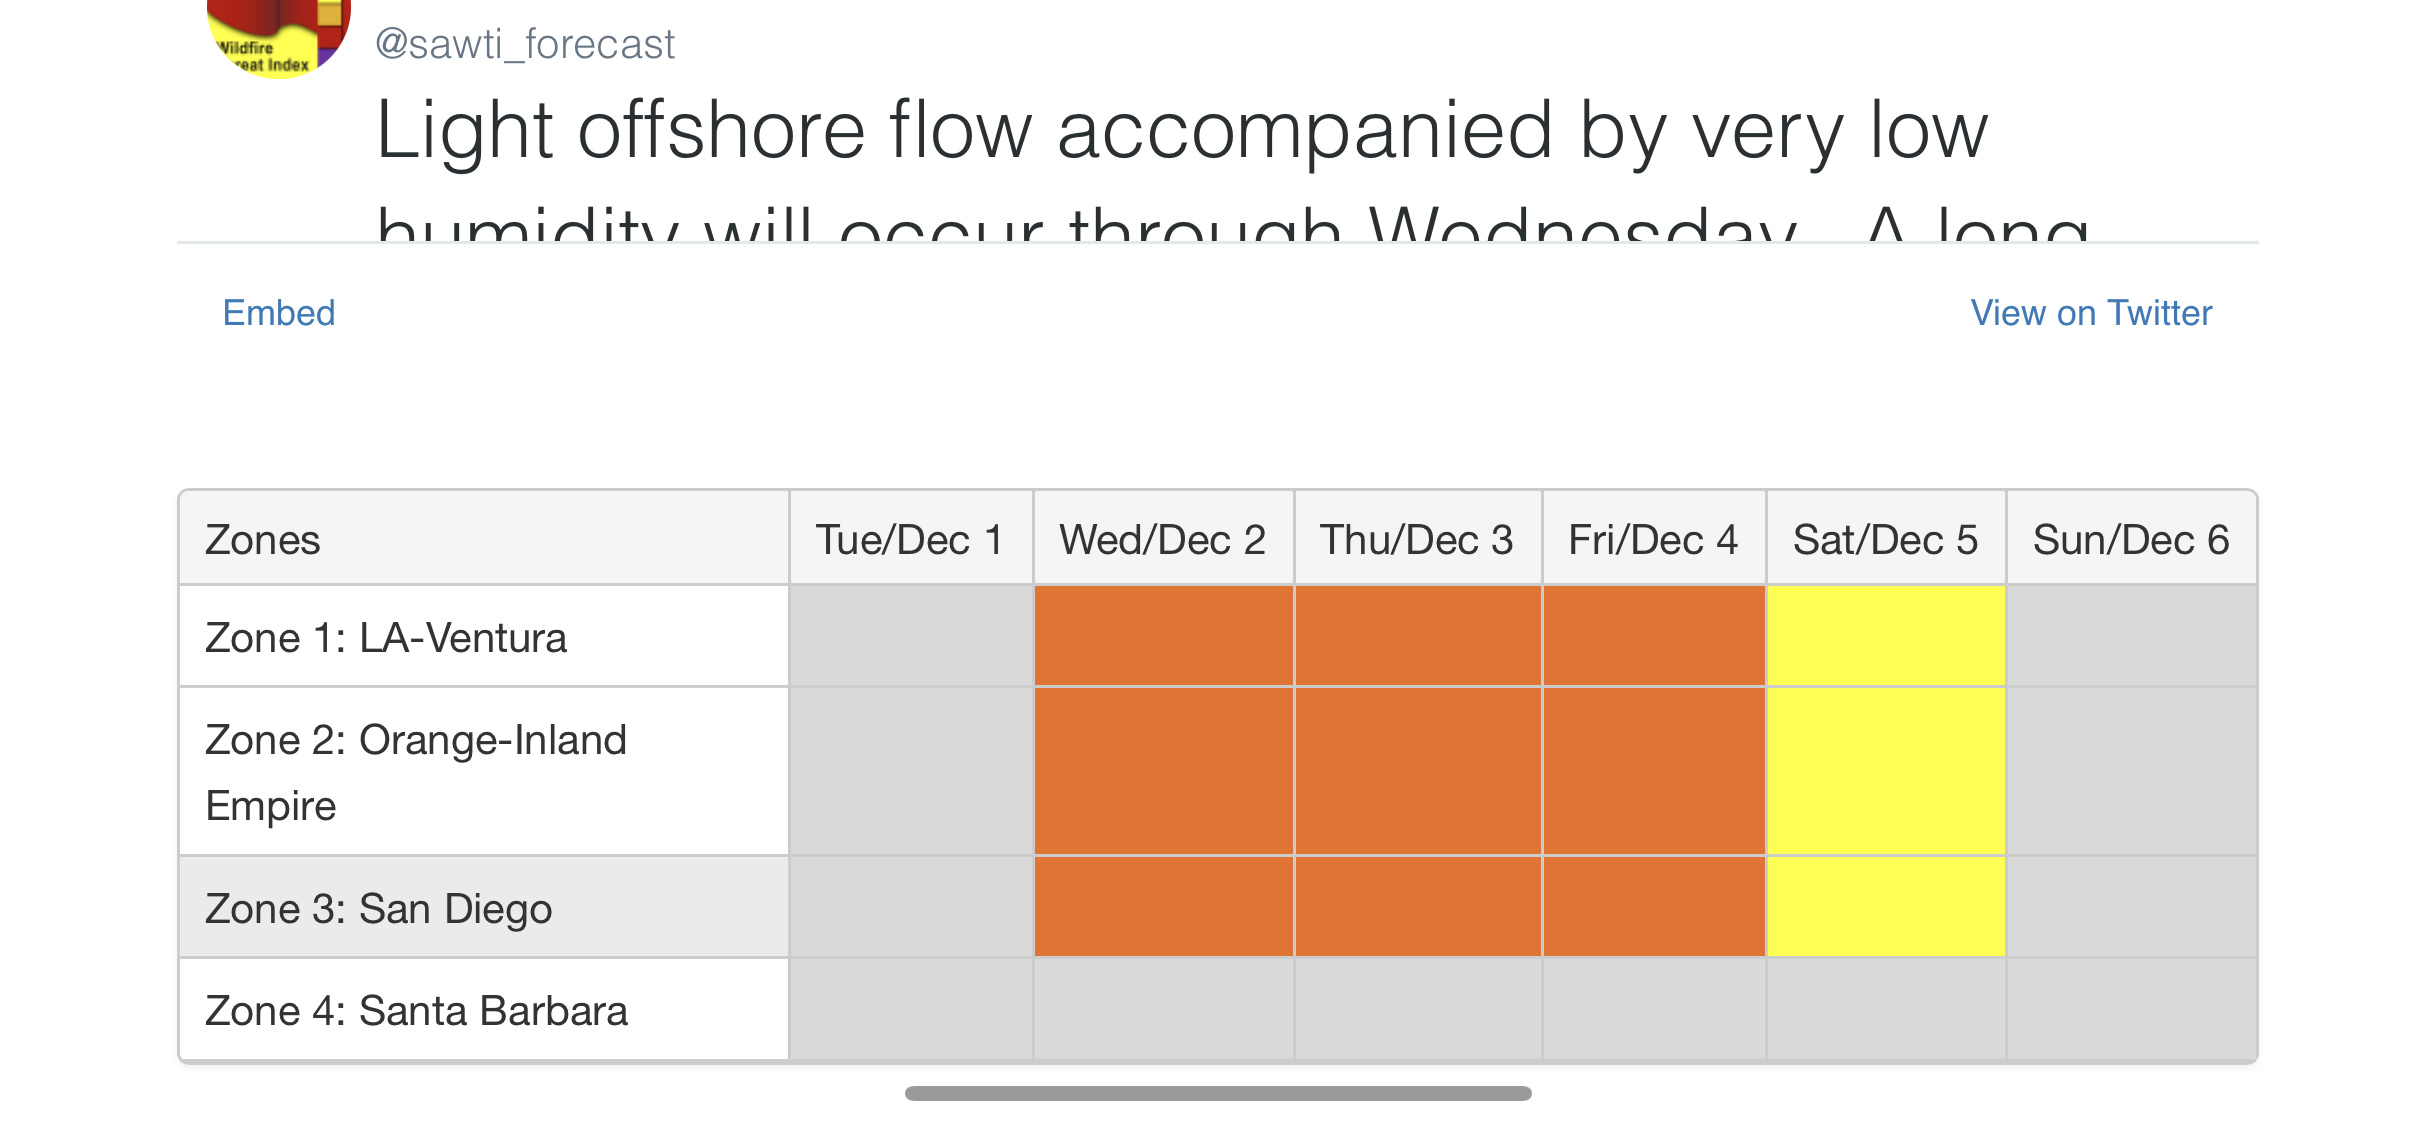Click the tweet text about offshore flow

click(1232, 165)
